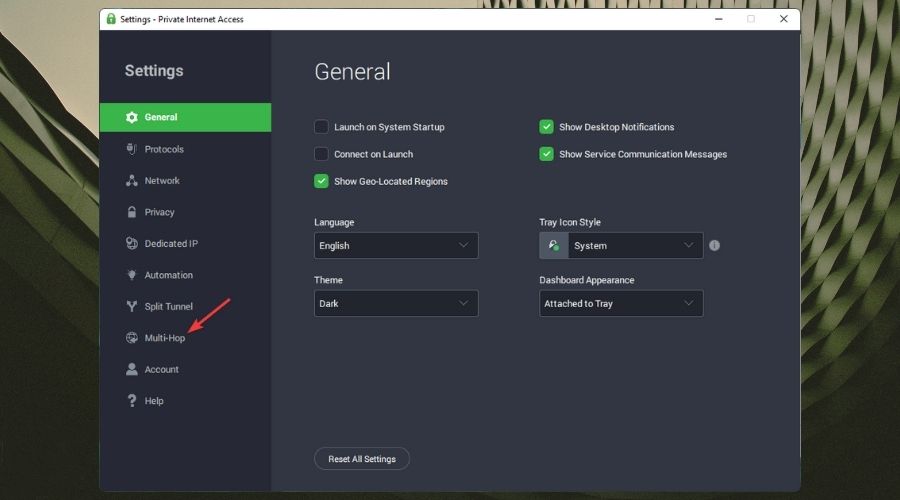
Task: Click the Automation lightbulb icon
Action: click(x=132, y=275)
